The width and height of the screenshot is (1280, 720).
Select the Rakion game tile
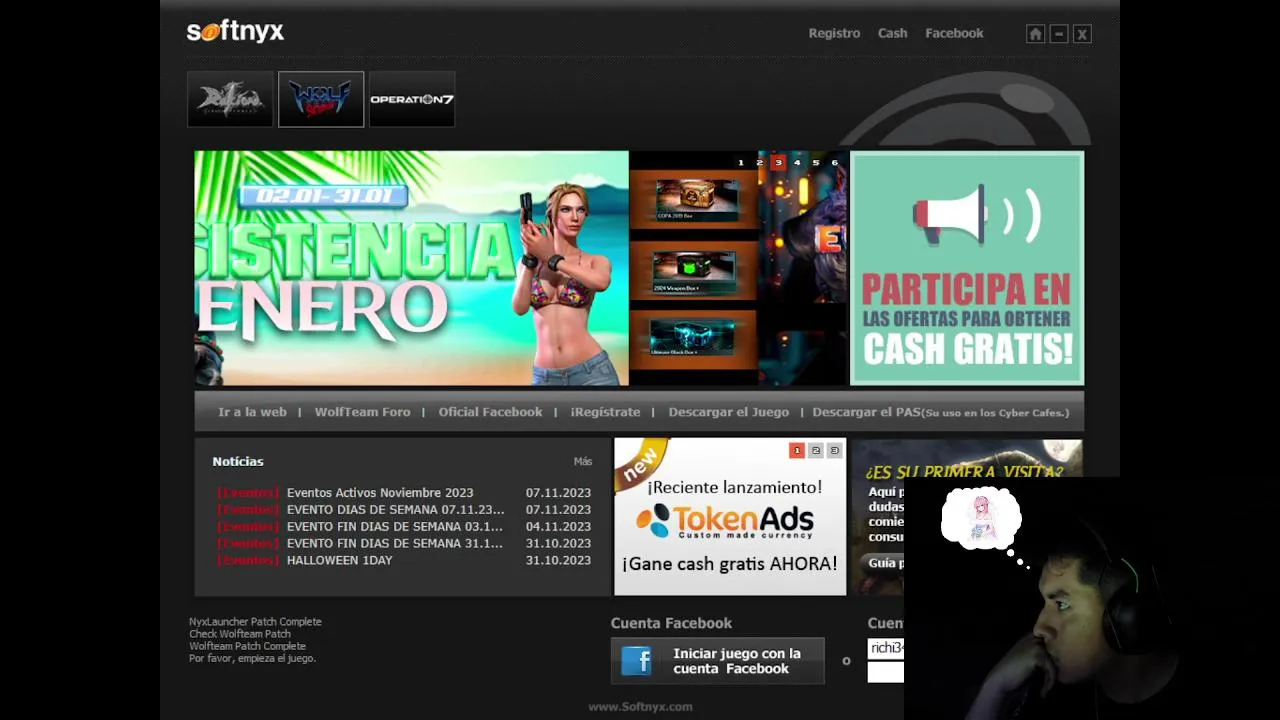click(x=230, y=99)
